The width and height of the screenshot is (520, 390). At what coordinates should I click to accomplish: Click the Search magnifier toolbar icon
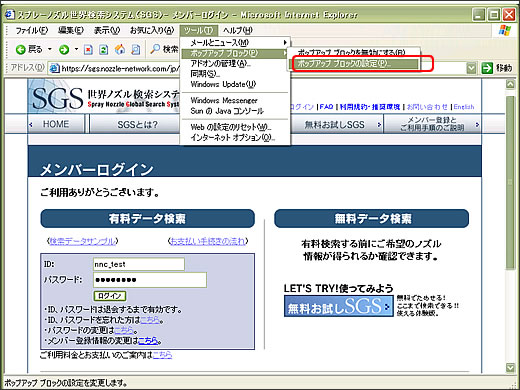(155, 49)
